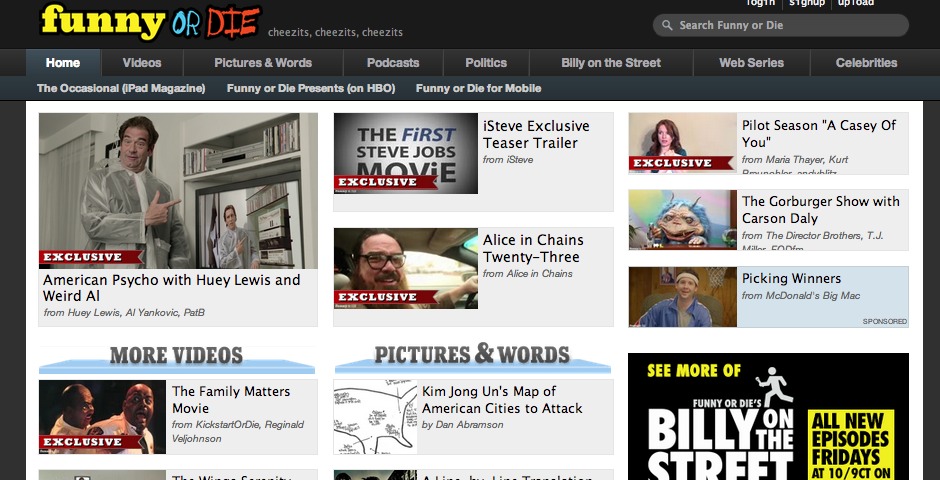Open the Alice in Chains video thumbnail
Screen dimensions: 940x480
[406, 268]
